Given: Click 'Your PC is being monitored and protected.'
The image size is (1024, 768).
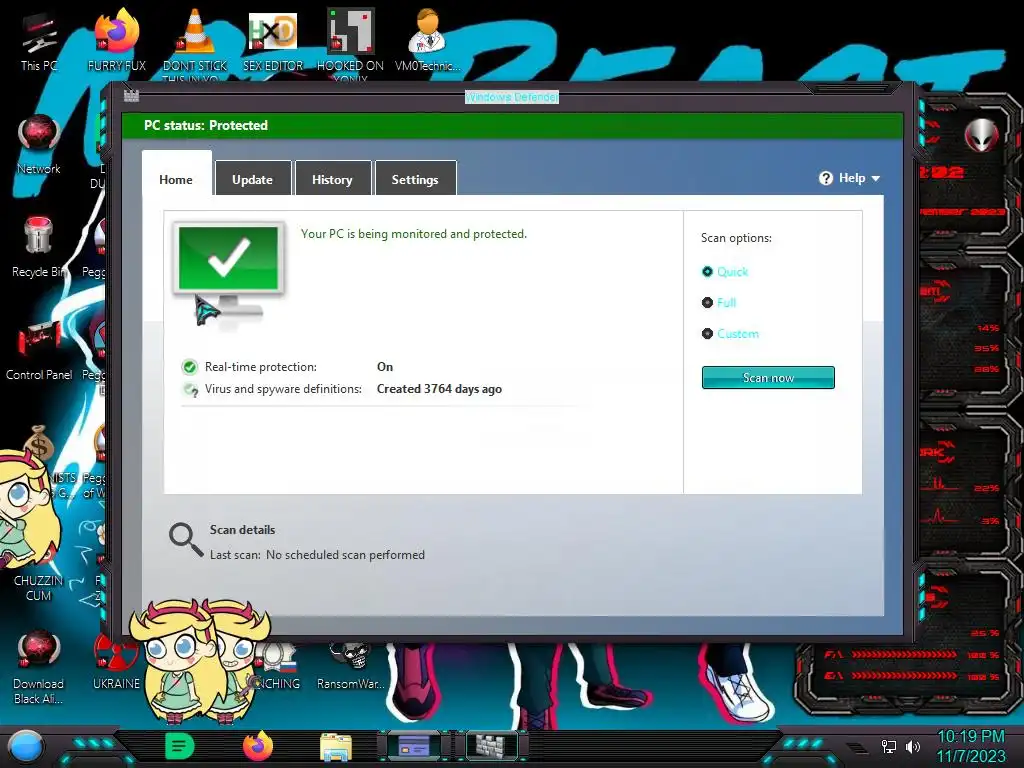Looking at the screenshot, I should coord(413,234).
